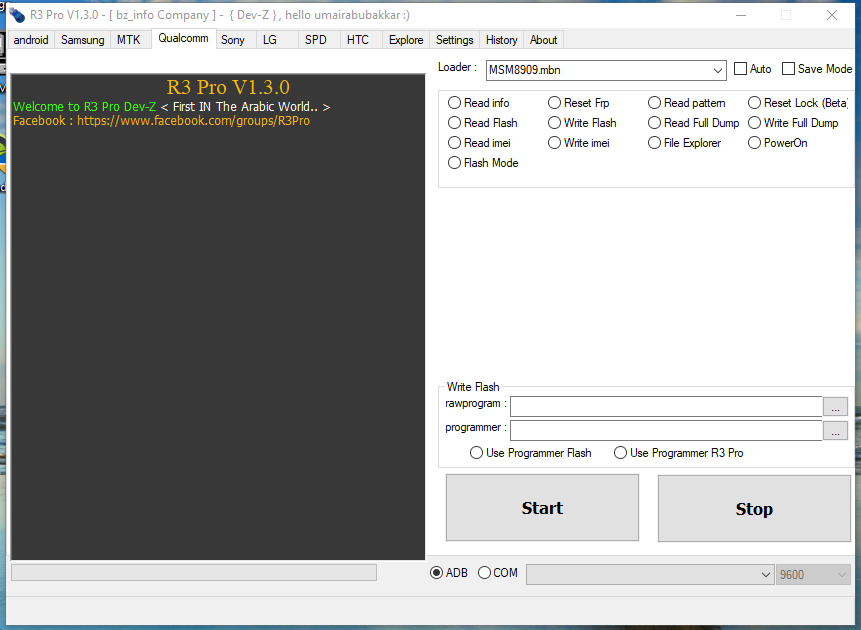Select the PowerOn option

coord(778,143)
